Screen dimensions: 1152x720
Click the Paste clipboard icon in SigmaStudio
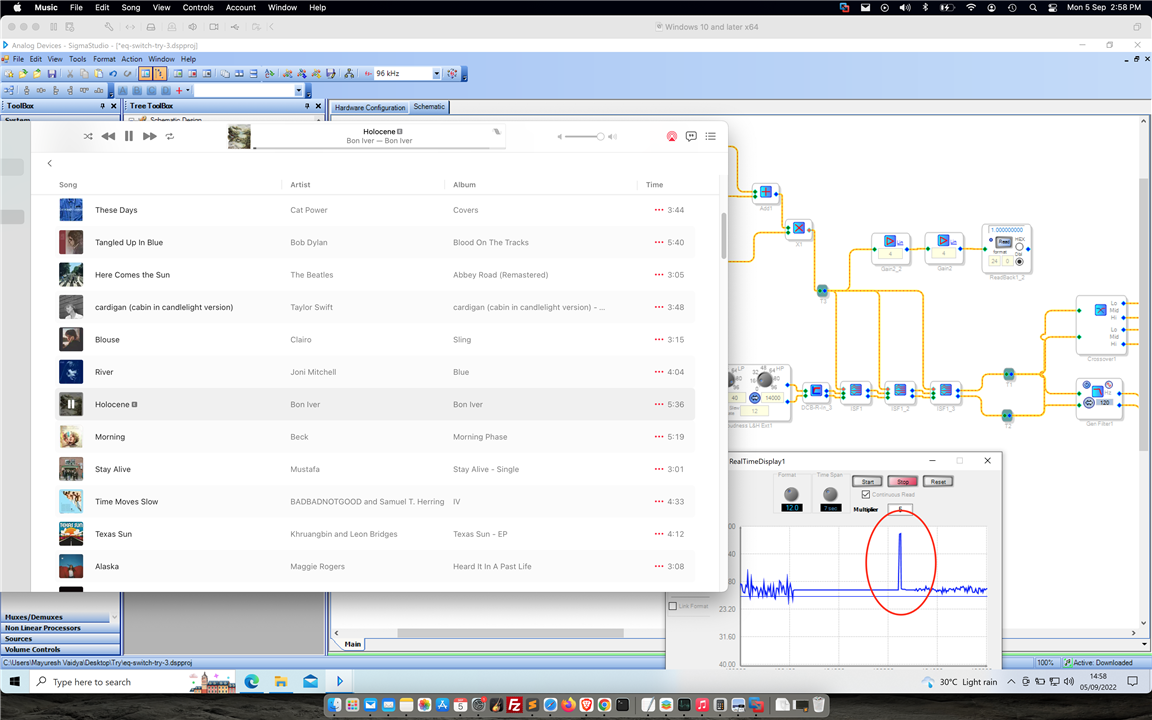(98, 73)
